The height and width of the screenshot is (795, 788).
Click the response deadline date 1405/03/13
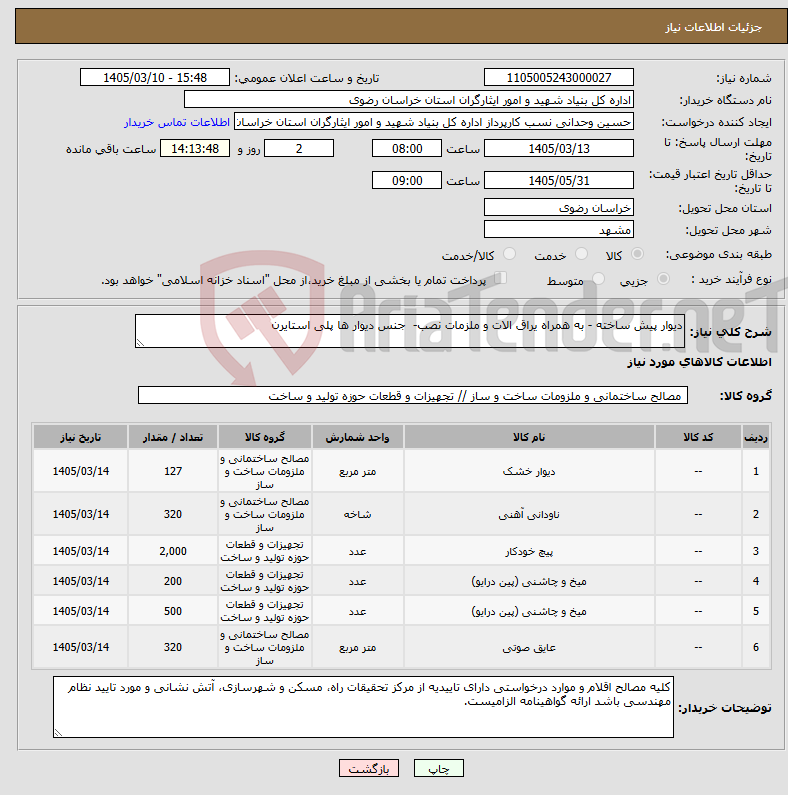coord(559,149)
